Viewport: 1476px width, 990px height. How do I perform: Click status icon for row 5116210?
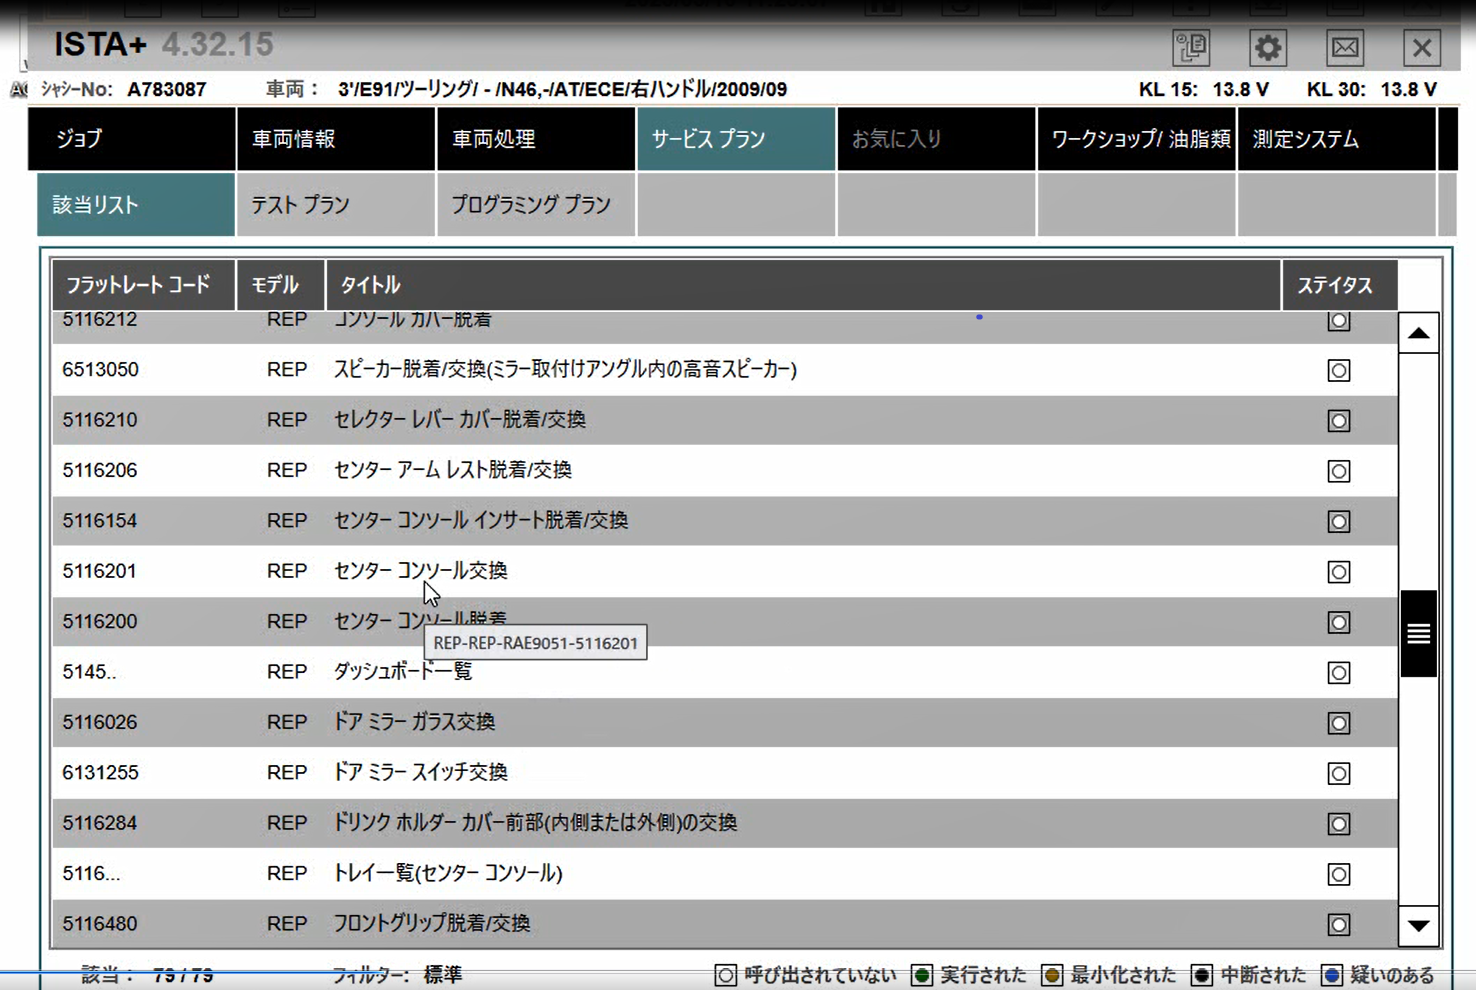(1339, 421)
